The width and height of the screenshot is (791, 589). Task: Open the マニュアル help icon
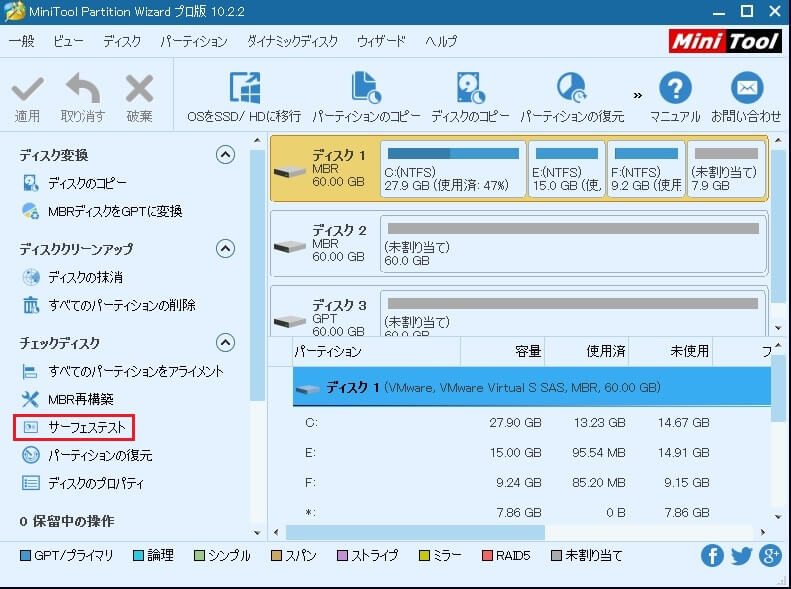[x=675, y=88]
